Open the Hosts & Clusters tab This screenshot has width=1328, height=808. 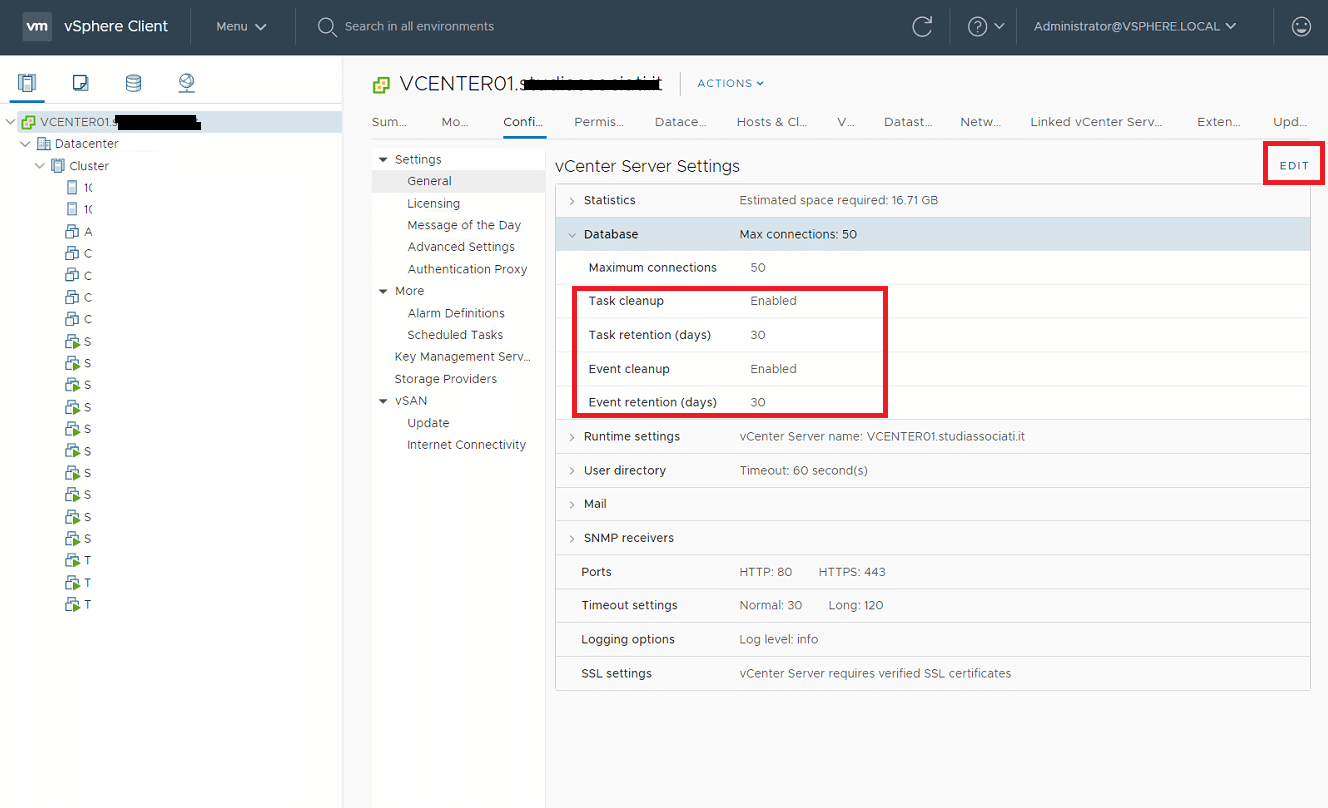[772, 122]
